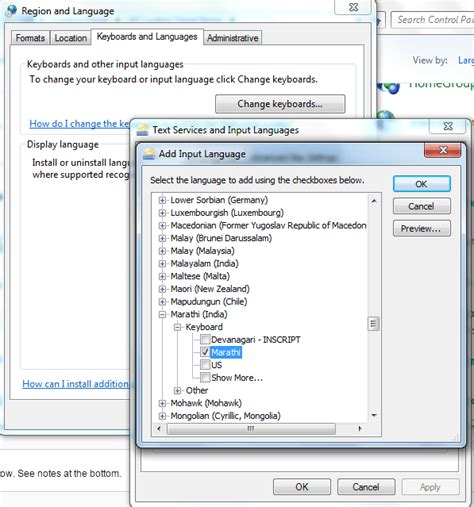
Task: Click the Preview... button
Action: coord(421,229)
